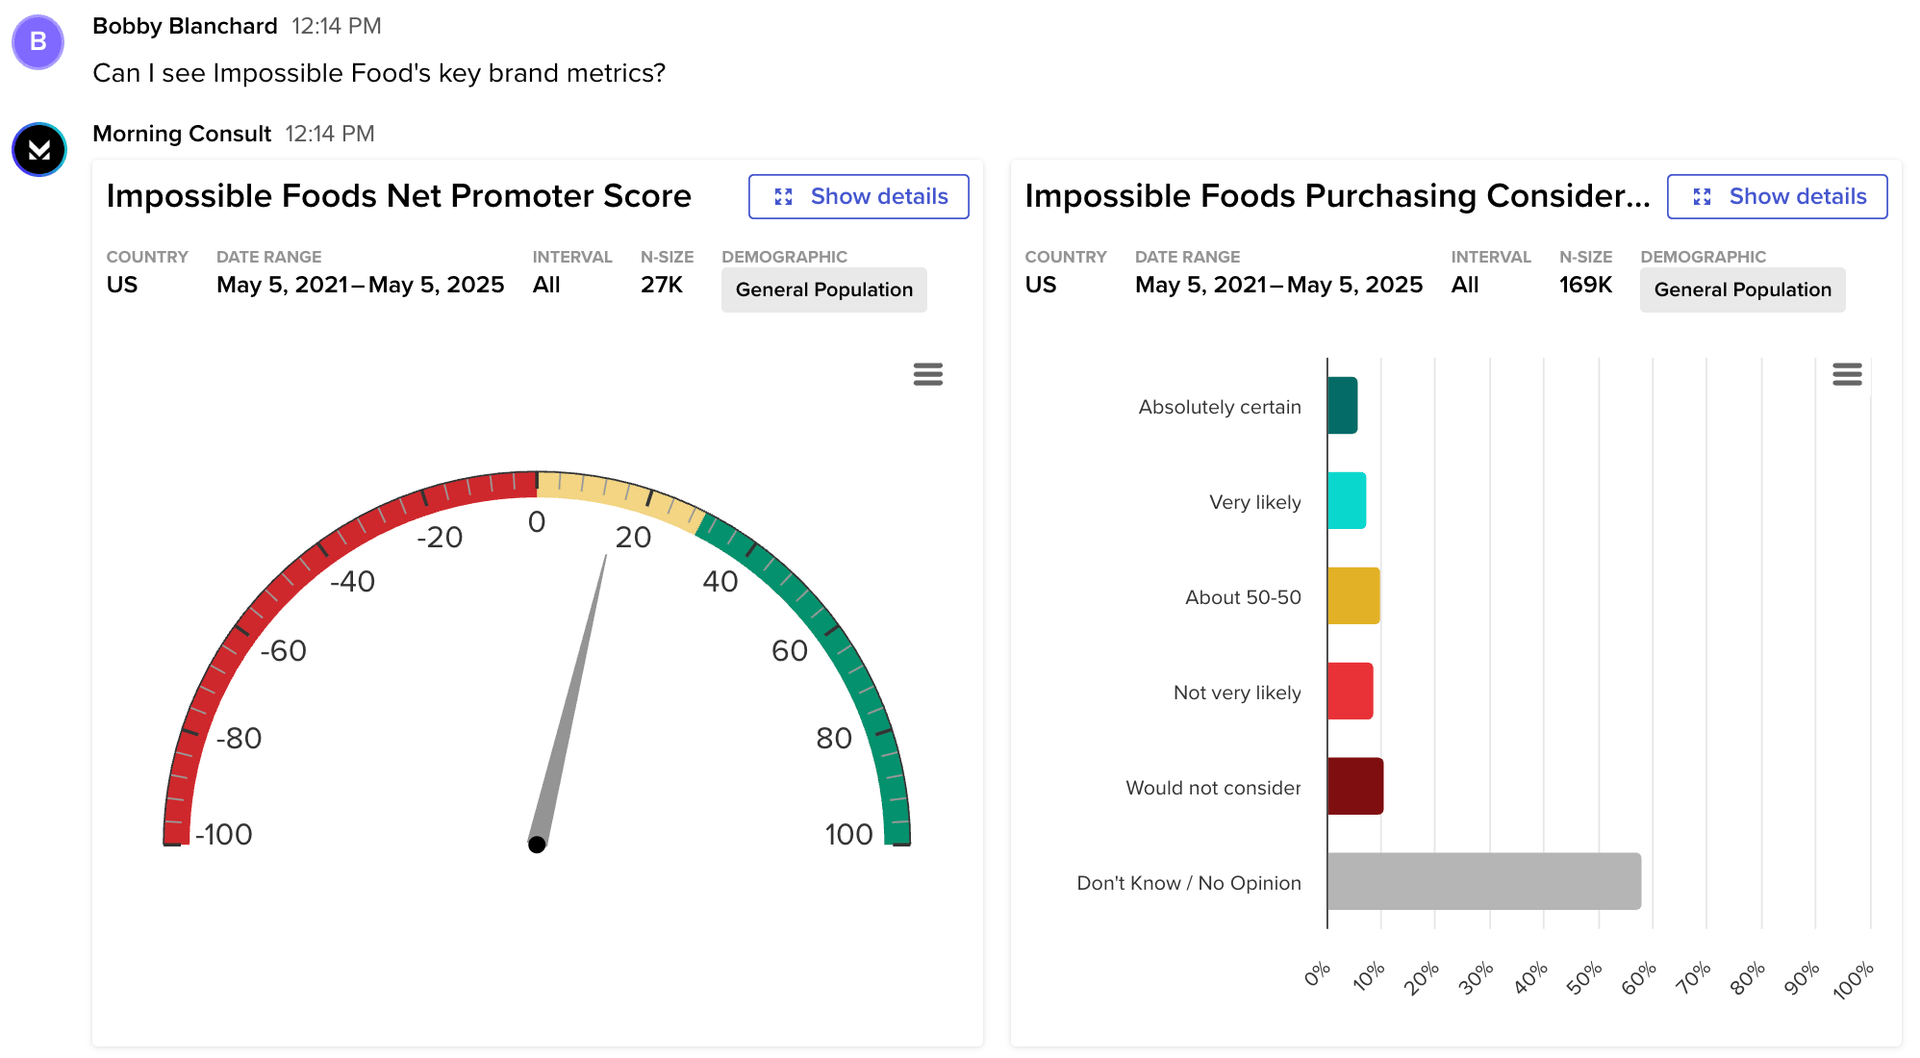Select the Very likely cyan bar

click(1346, 501)
